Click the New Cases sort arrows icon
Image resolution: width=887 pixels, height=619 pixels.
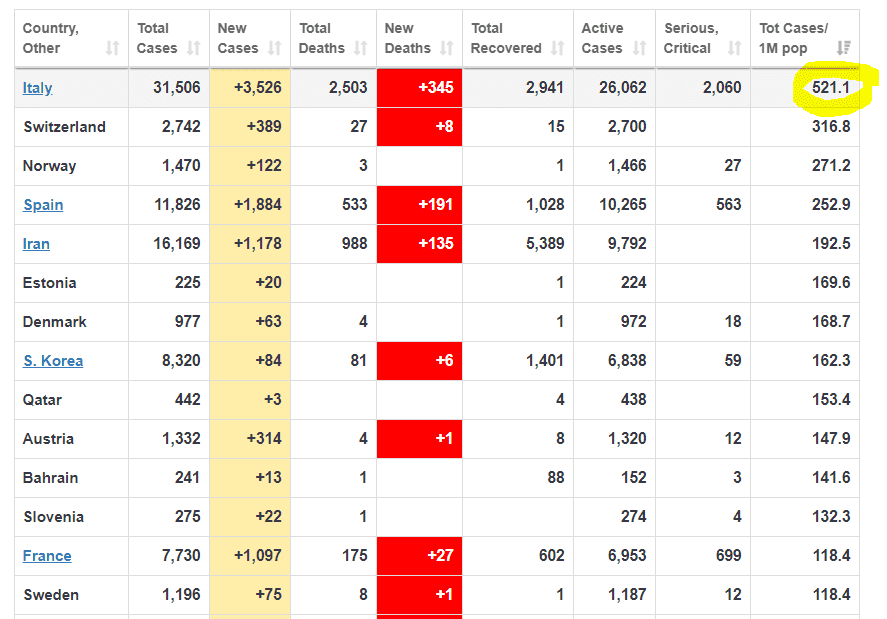tap(275, 48)
